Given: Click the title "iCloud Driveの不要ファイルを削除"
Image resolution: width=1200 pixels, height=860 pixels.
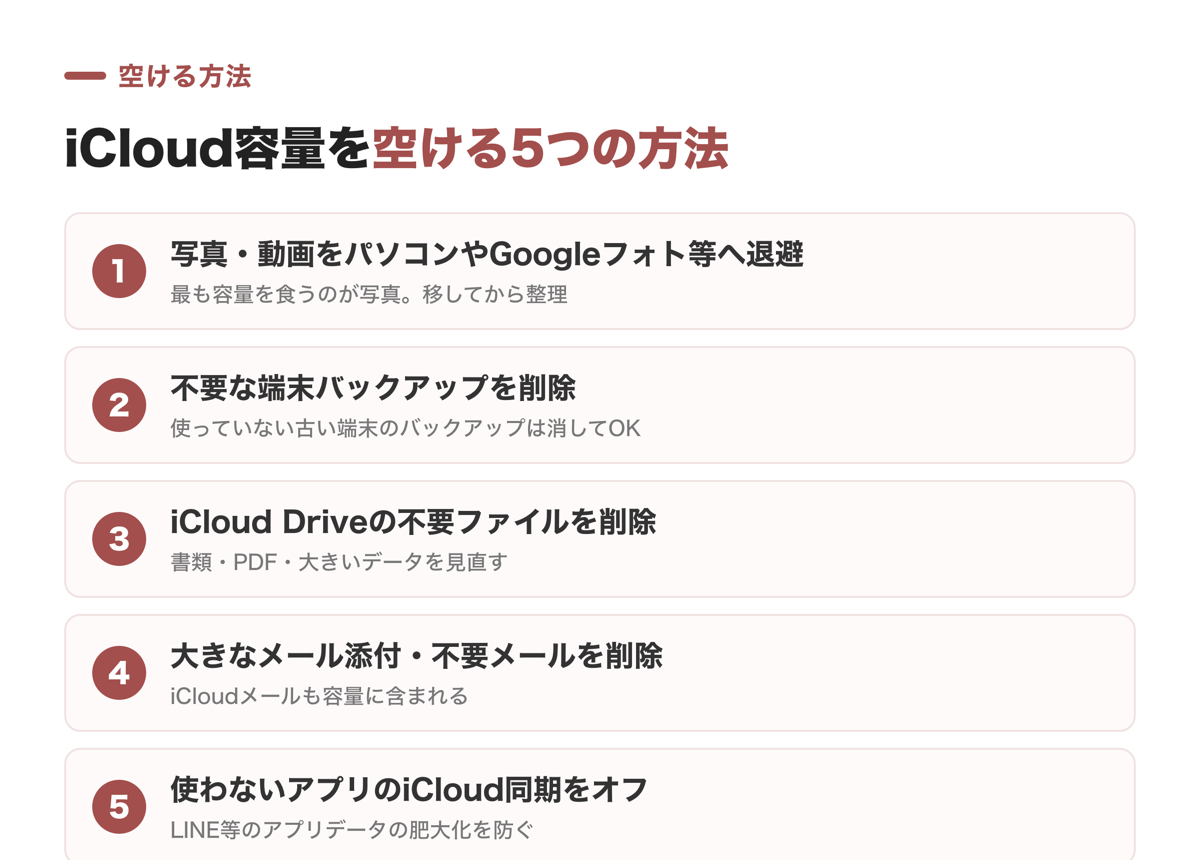Looking at the screenshot, I should 413,522.
